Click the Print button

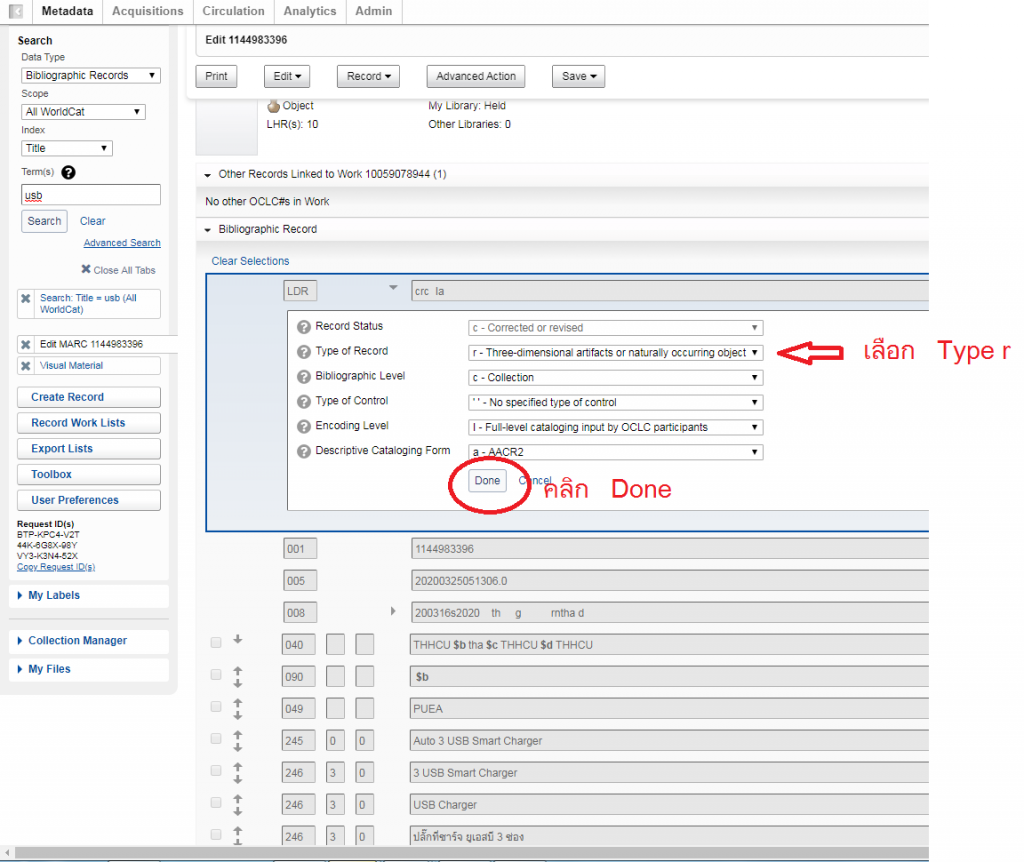tap(216, 76)
